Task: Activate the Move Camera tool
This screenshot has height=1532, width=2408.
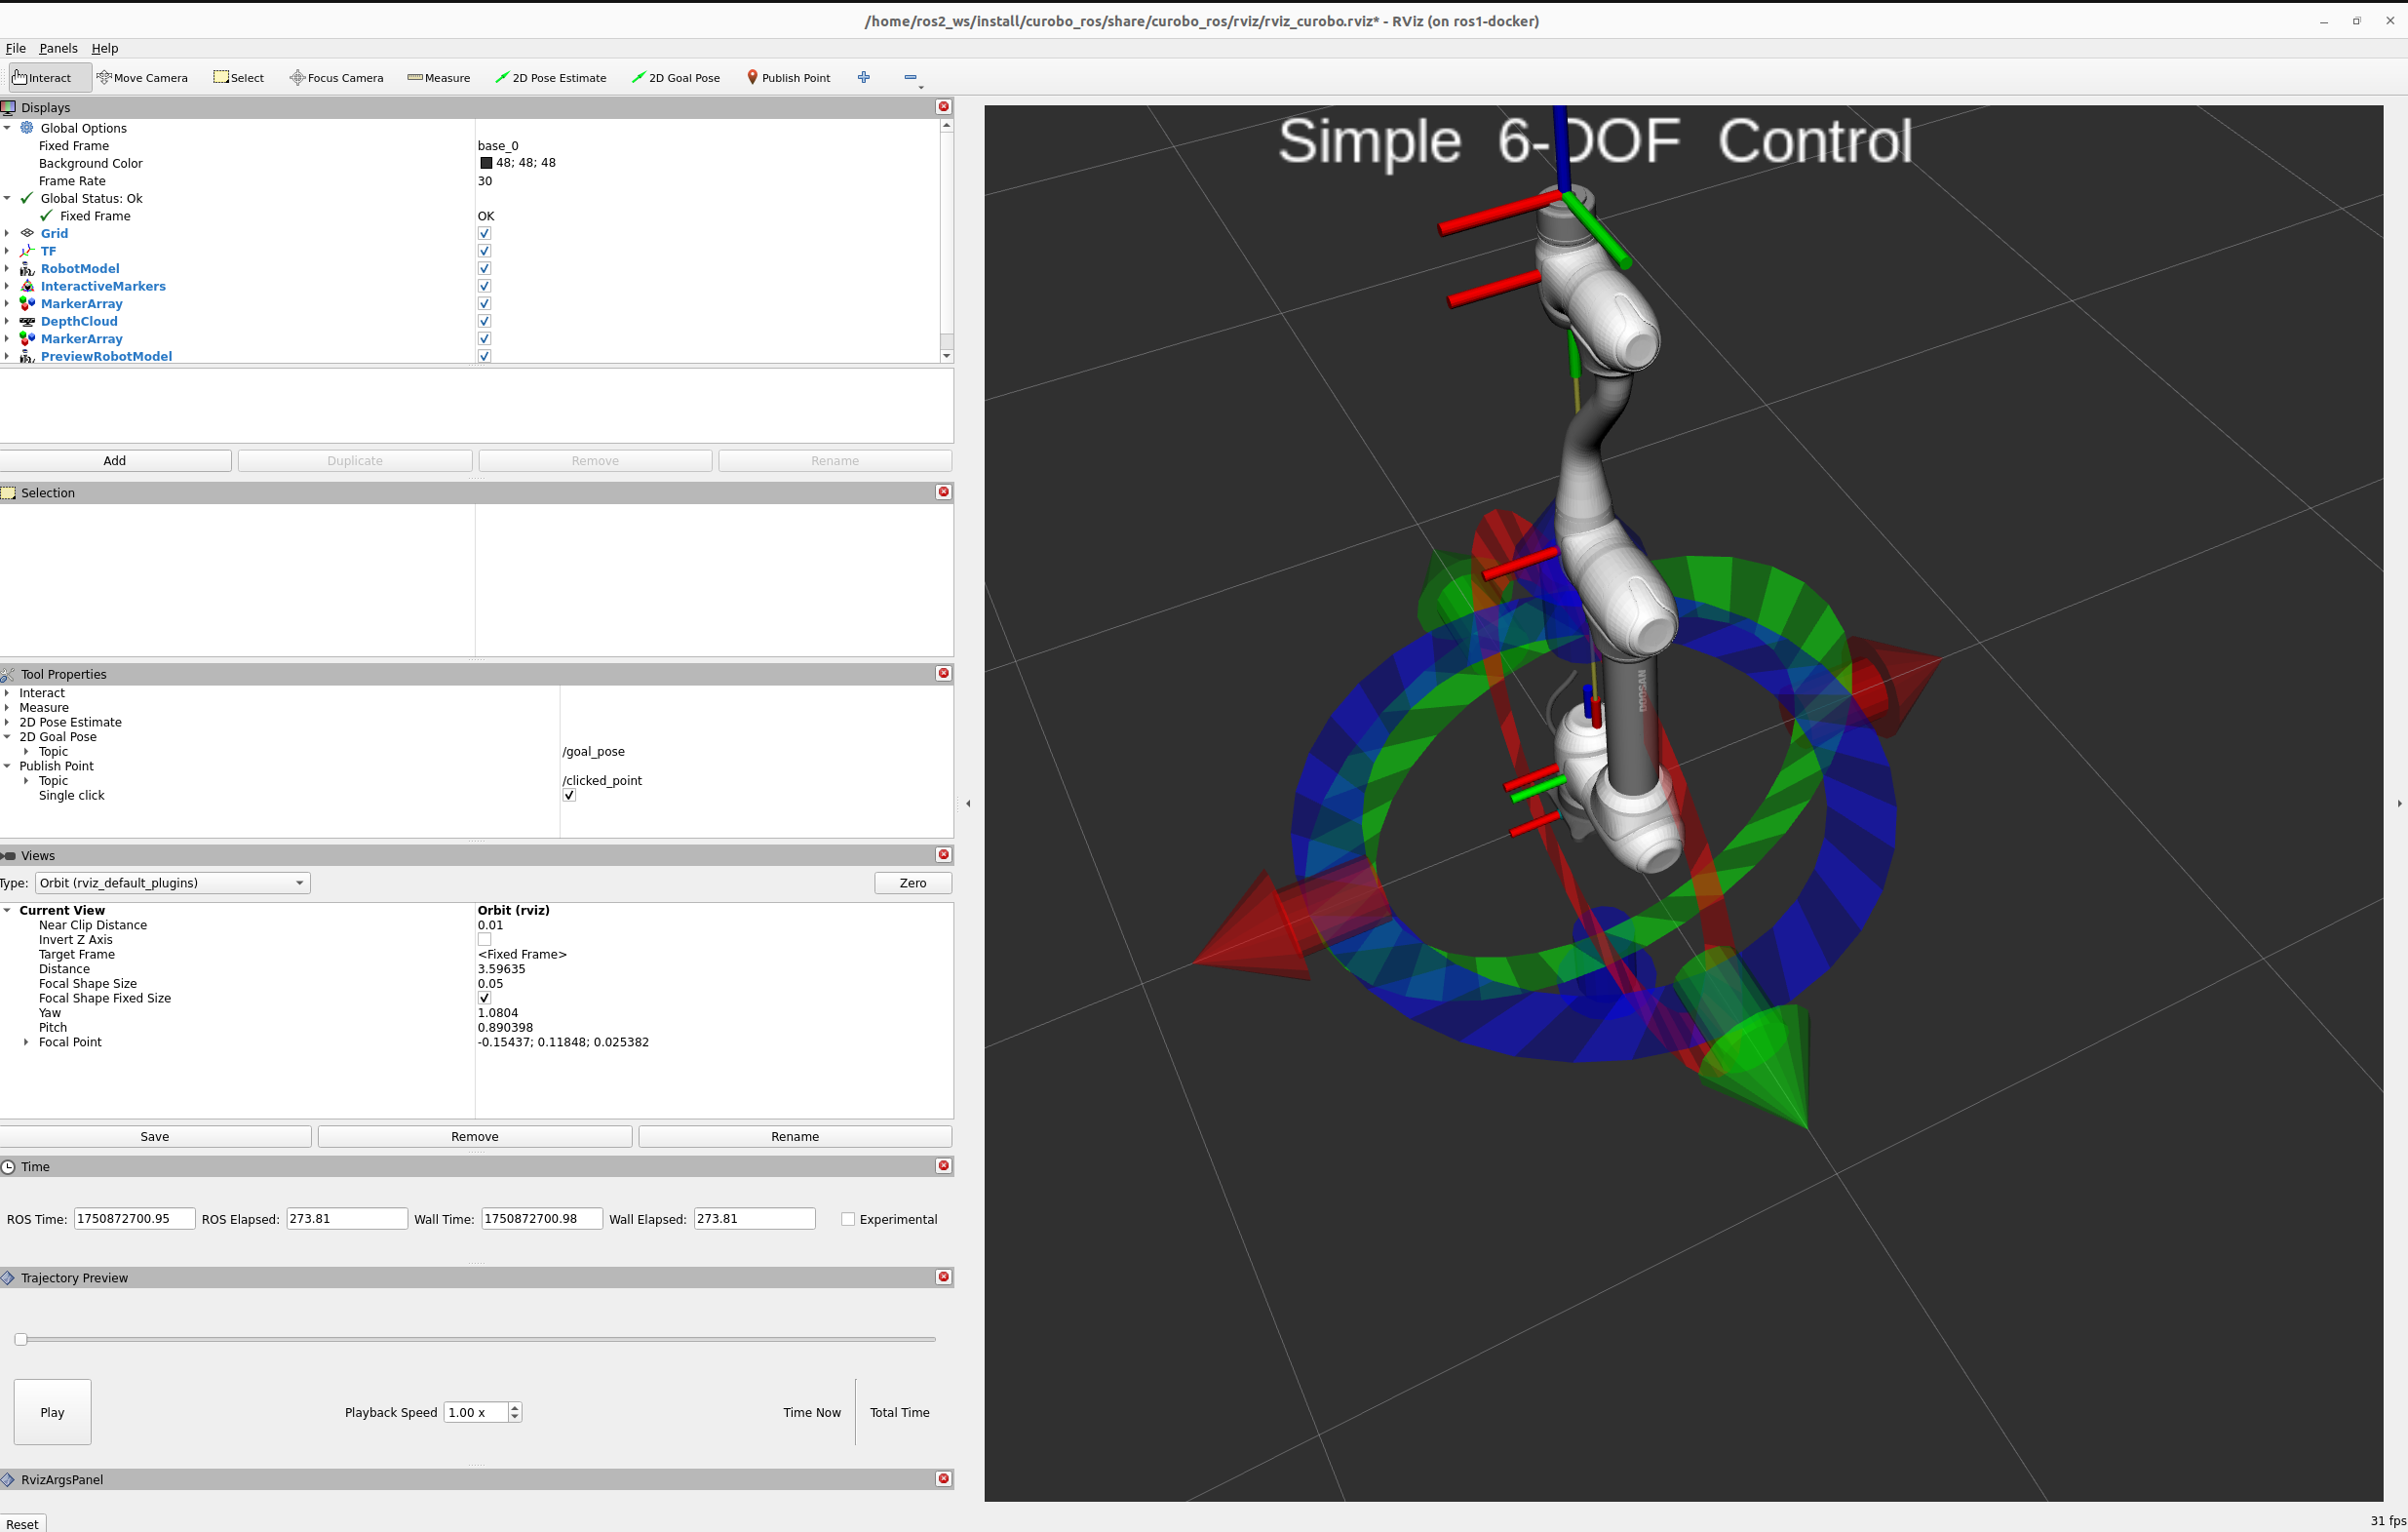Action: click(x=142, y=77)
